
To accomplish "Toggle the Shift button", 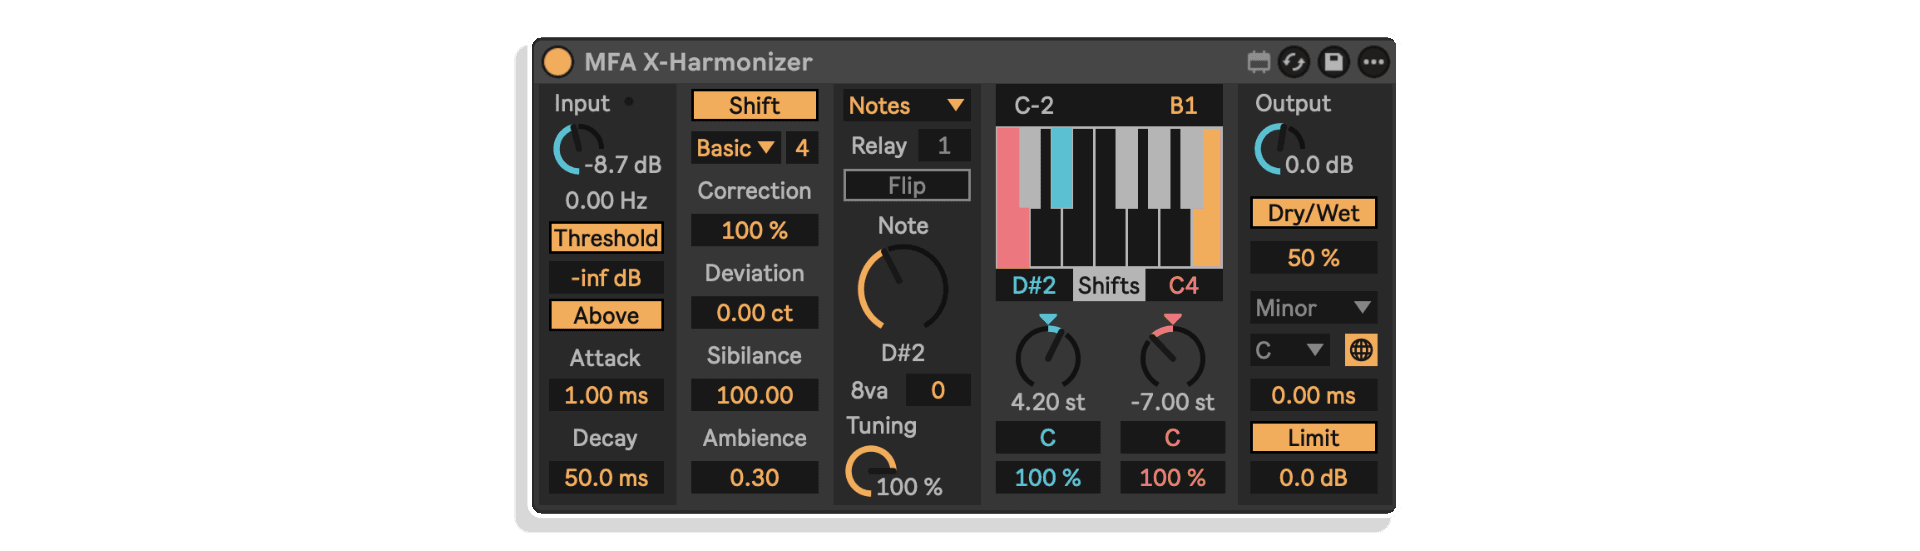I will (x=755, y=105).
